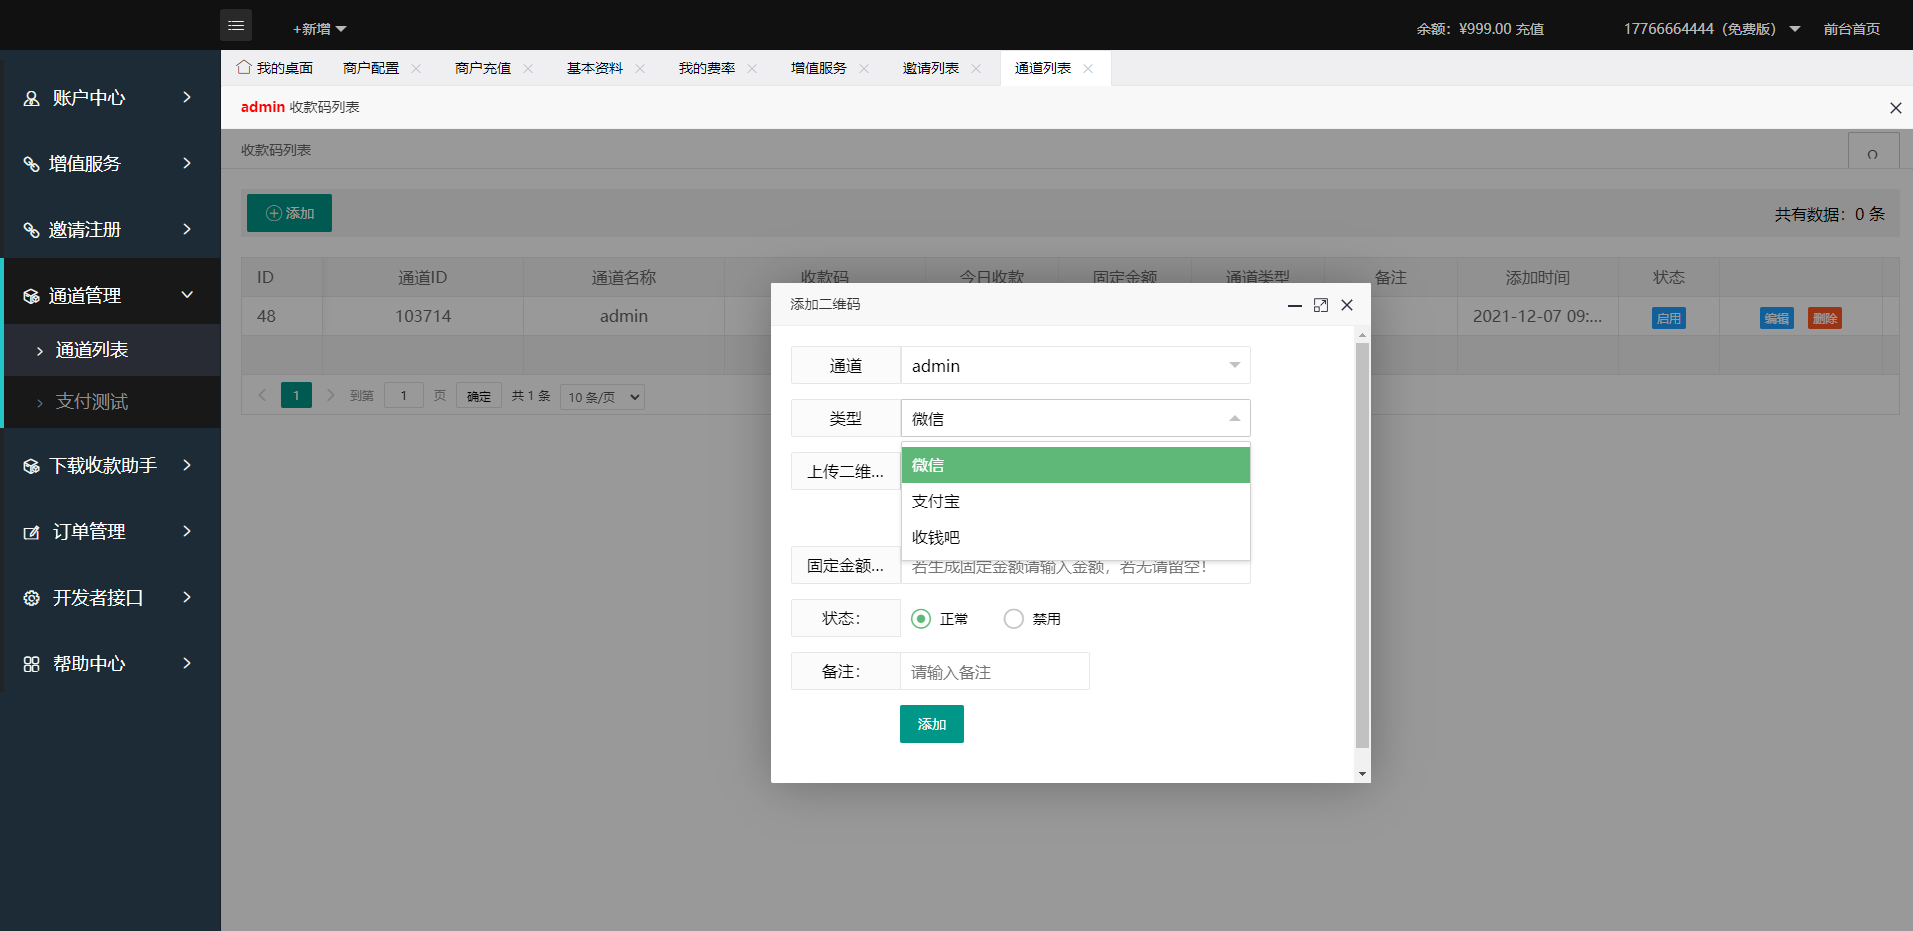The width and height of the screenshot is (1913, 931).
Task: Click the red 删除 button in table row
Action: tap(1824, 318)
